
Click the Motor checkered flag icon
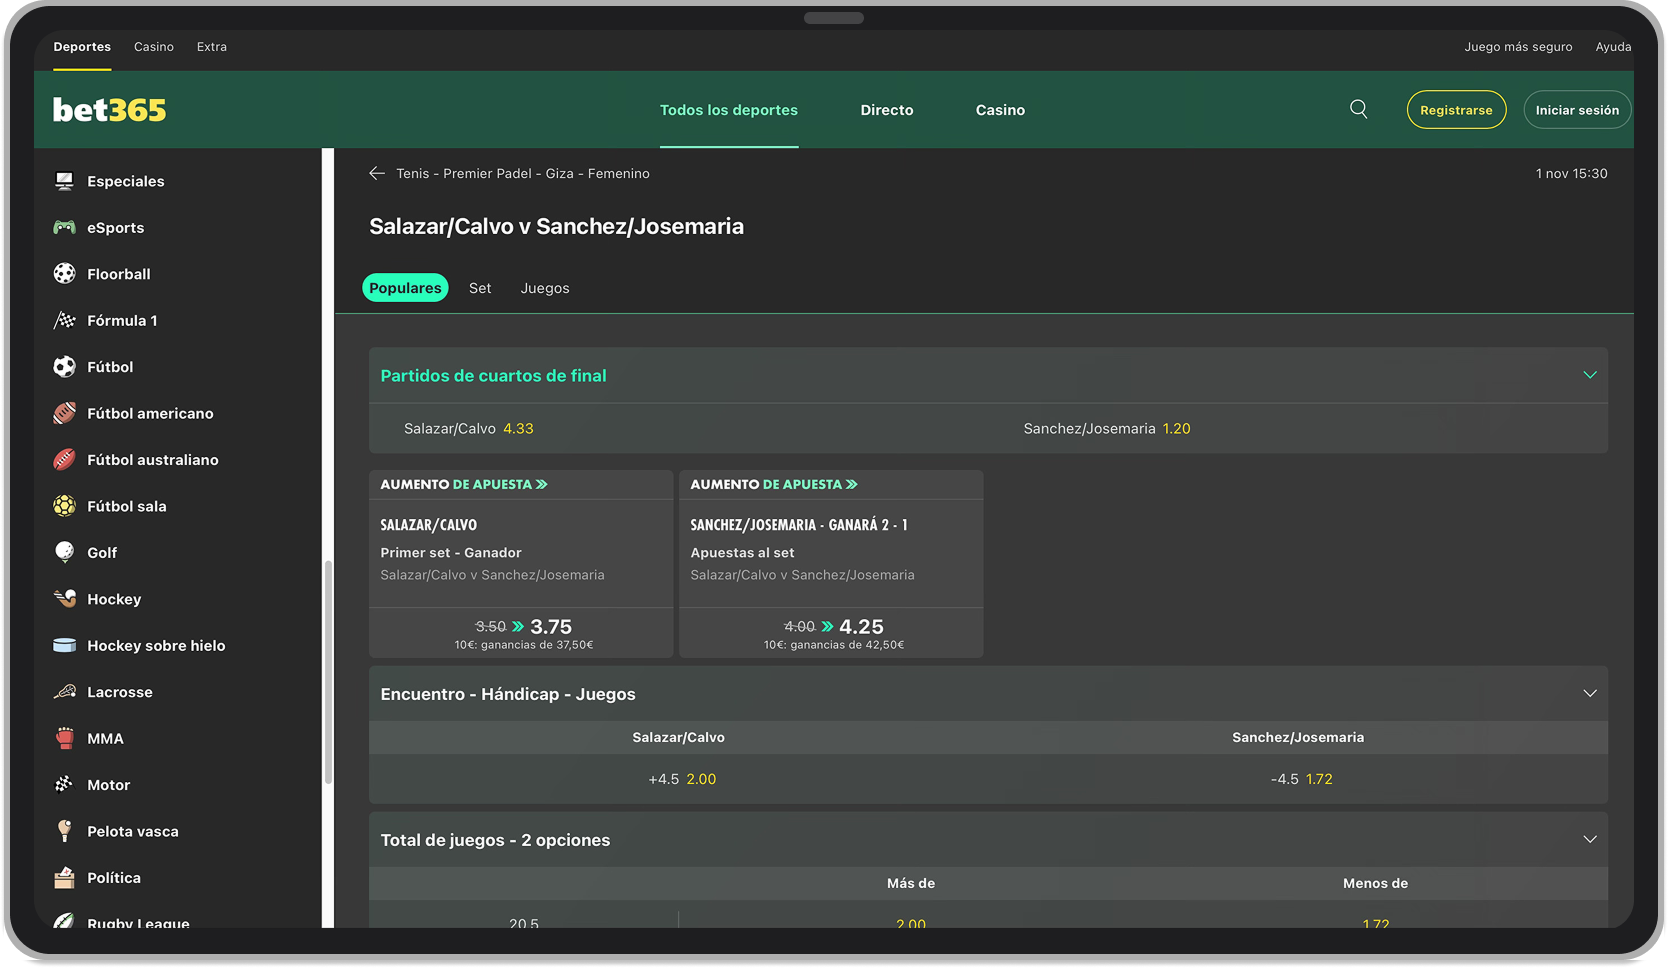(x=64, y=785)
